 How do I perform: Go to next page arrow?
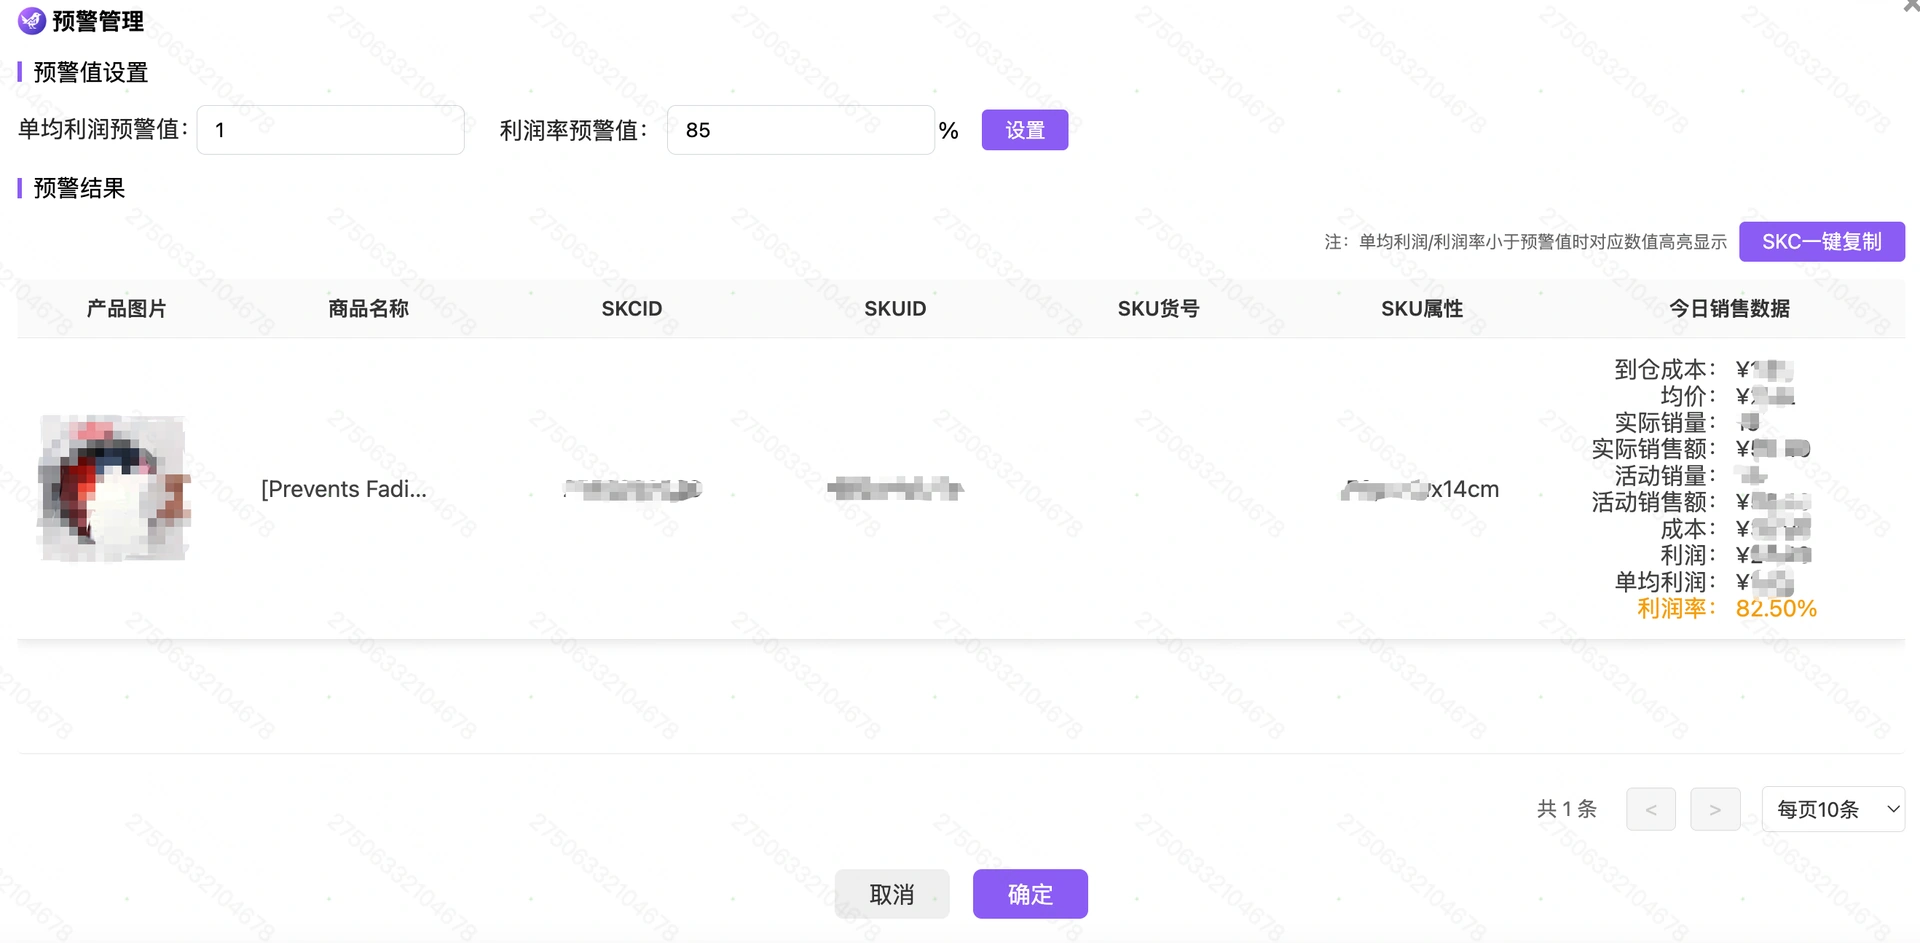[x=1715, y=809]
